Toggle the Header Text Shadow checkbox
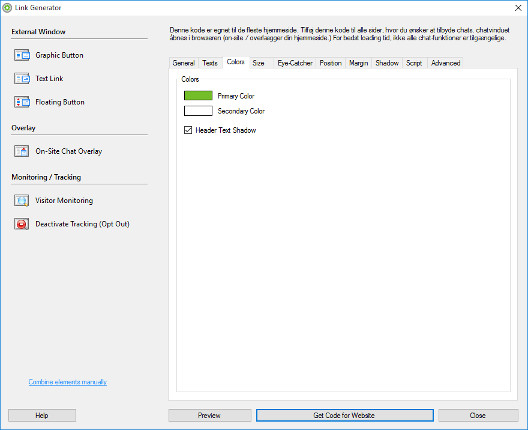528x430 pixels. coord(188,130)
